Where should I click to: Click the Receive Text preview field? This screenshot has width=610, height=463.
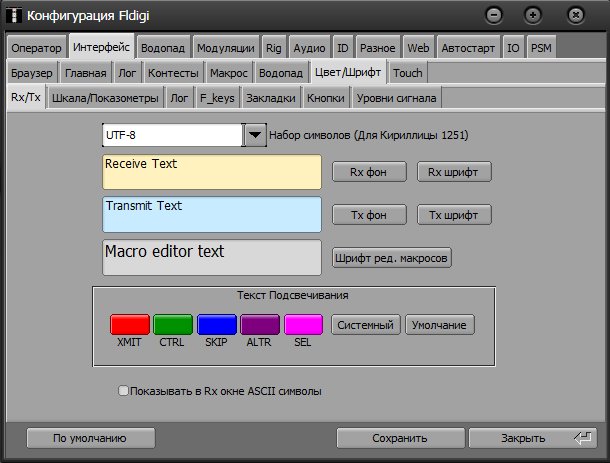point(212,172)
